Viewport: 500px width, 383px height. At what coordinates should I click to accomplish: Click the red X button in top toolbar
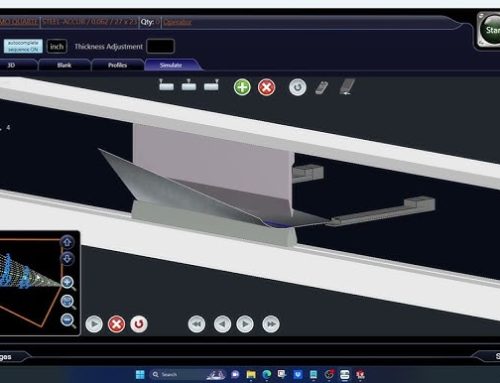pyautogui.click(x=266, y=87)
